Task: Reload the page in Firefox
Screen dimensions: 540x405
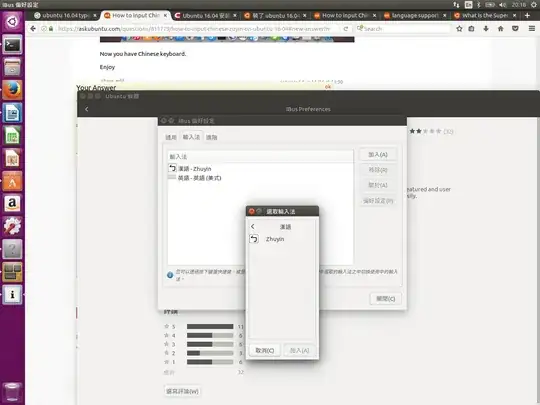Action: pyautogui.click(x=345, y=29)
